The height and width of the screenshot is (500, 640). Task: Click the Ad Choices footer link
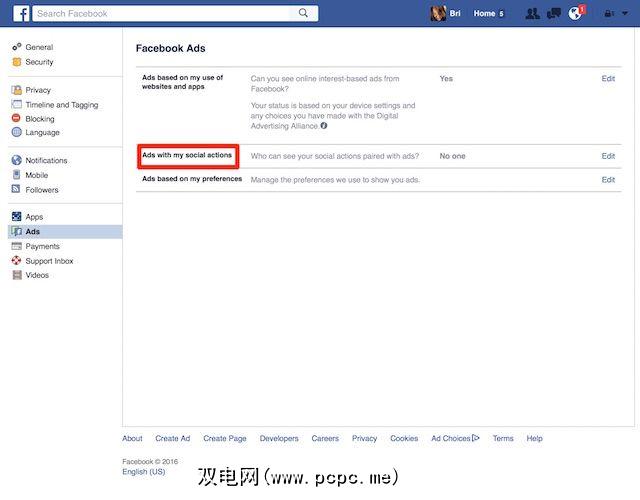(451, 438)
